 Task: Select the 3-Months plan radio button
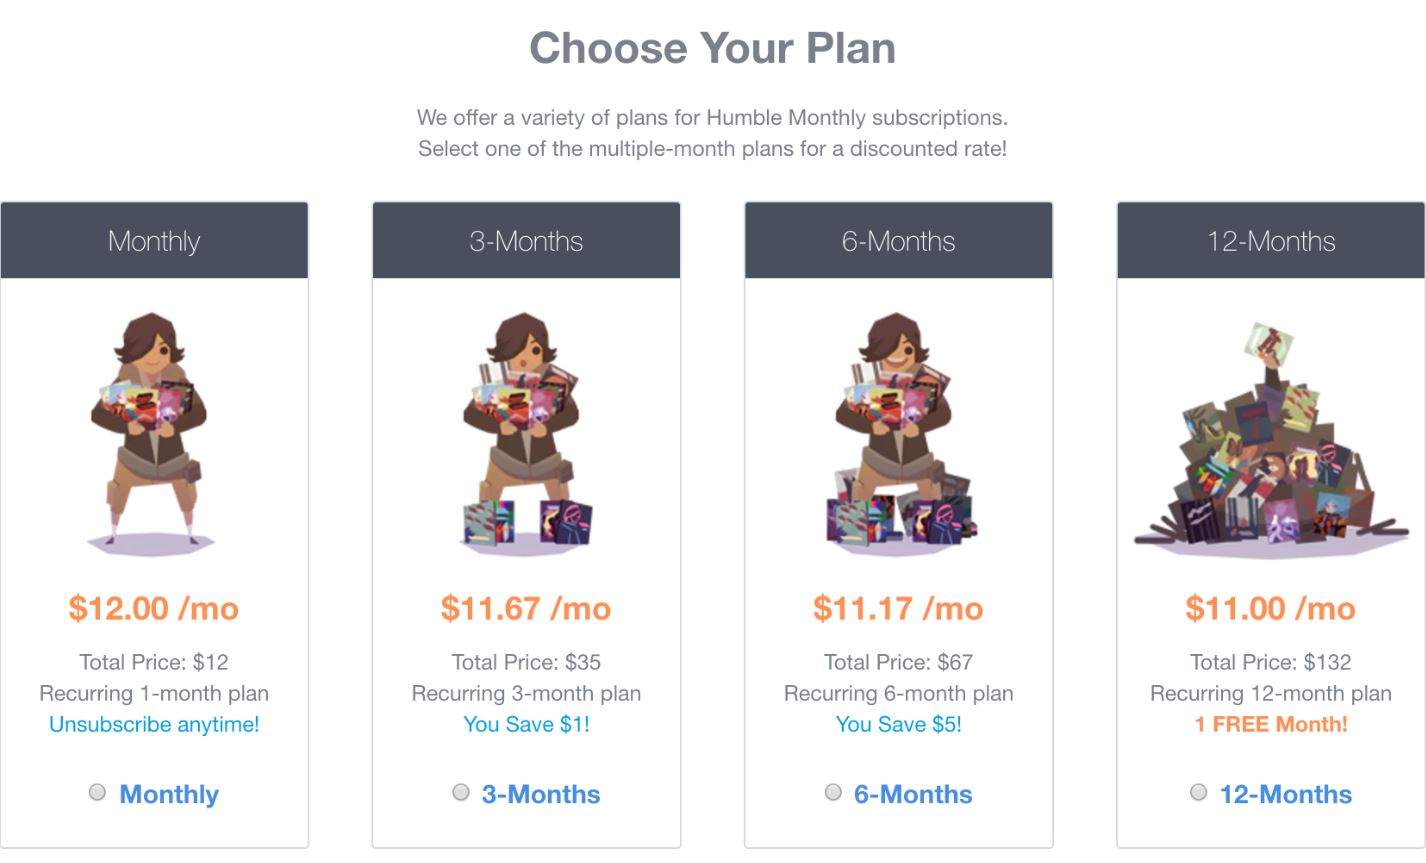[461, 792]
